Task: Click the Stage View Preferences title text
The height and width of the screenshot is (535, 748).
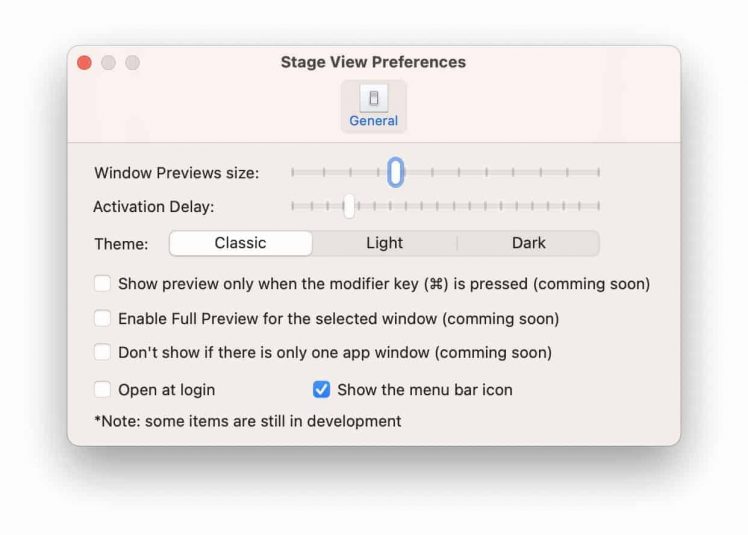Action: (x=373, y=62)
